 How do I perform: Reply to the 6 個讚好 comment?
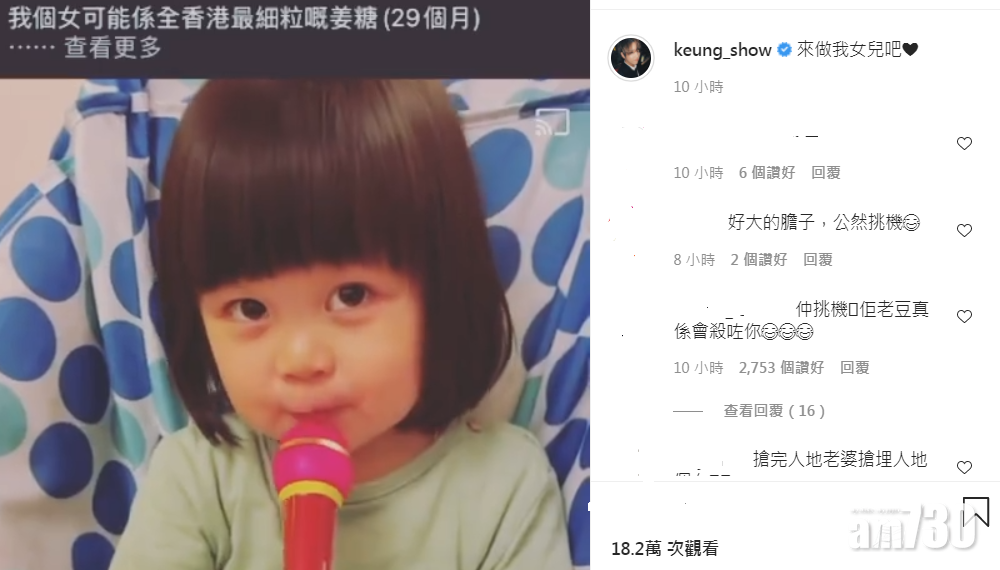tap(825, 173)
